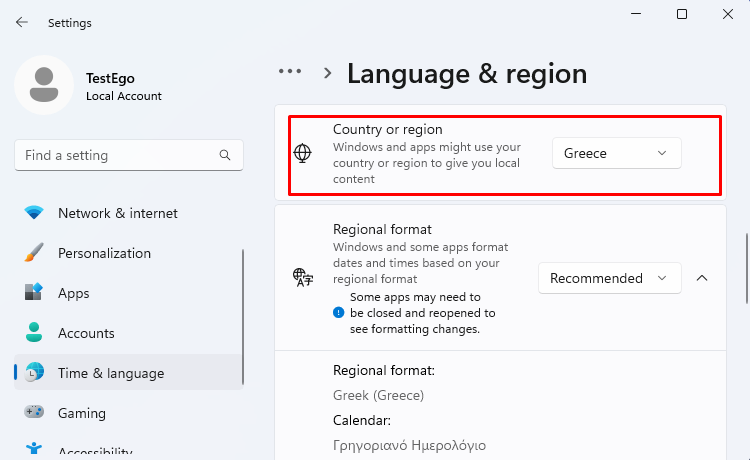750x460 pixels.
Task: Click the Accounts person icon
Action: pos(34,332)
